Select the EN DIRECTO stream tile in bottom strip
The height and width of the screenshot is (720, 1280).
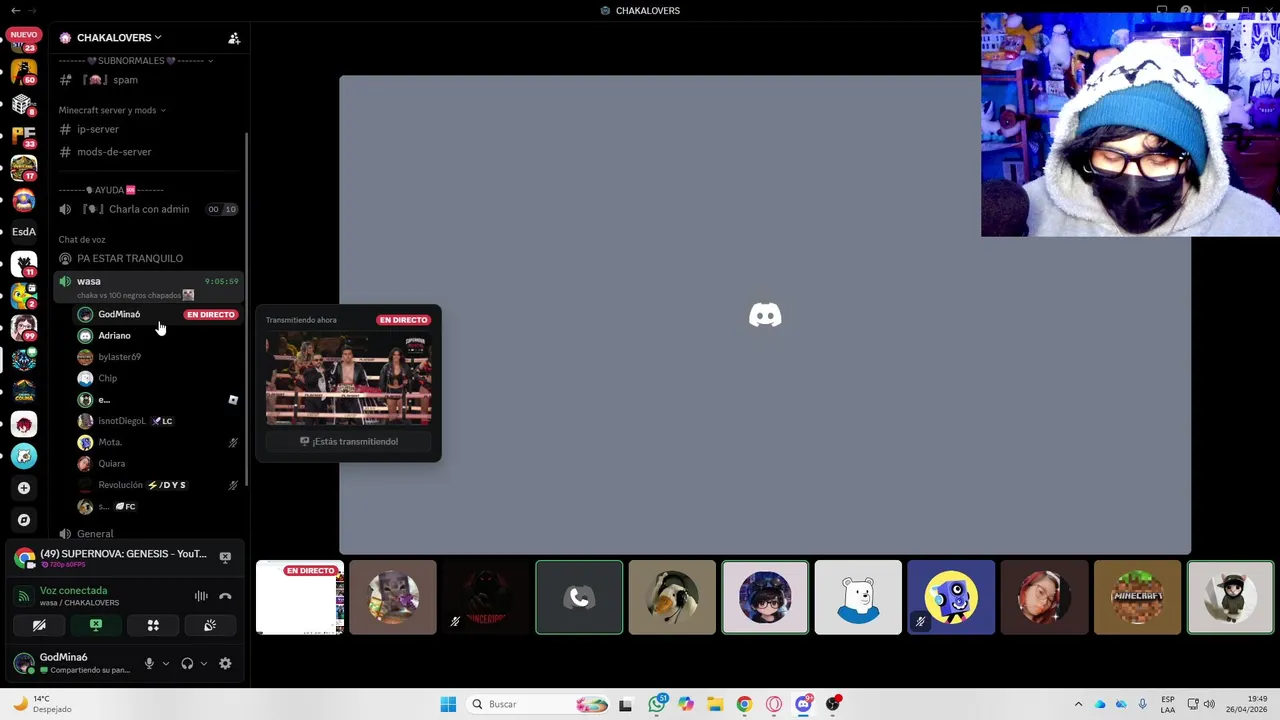tap(300, 597)
